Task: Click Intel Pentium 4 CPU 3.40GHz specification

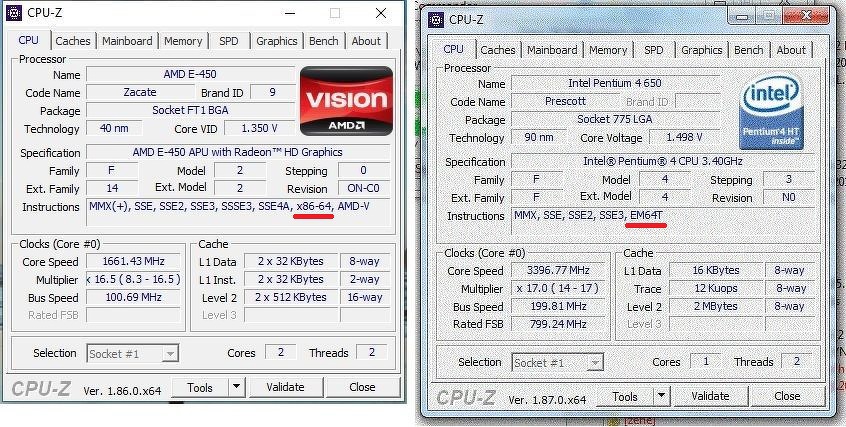Action: [663, 161]
